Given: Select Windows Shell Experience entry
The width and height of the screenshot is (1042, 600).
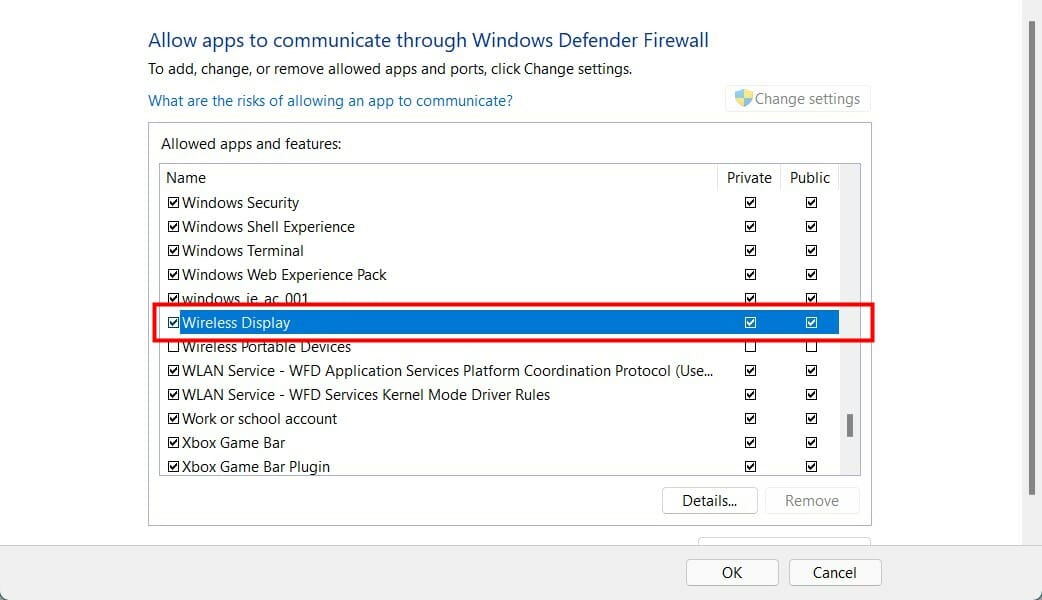Looking at the screenshot, I should pyautogui.click(x=268, y=227).
